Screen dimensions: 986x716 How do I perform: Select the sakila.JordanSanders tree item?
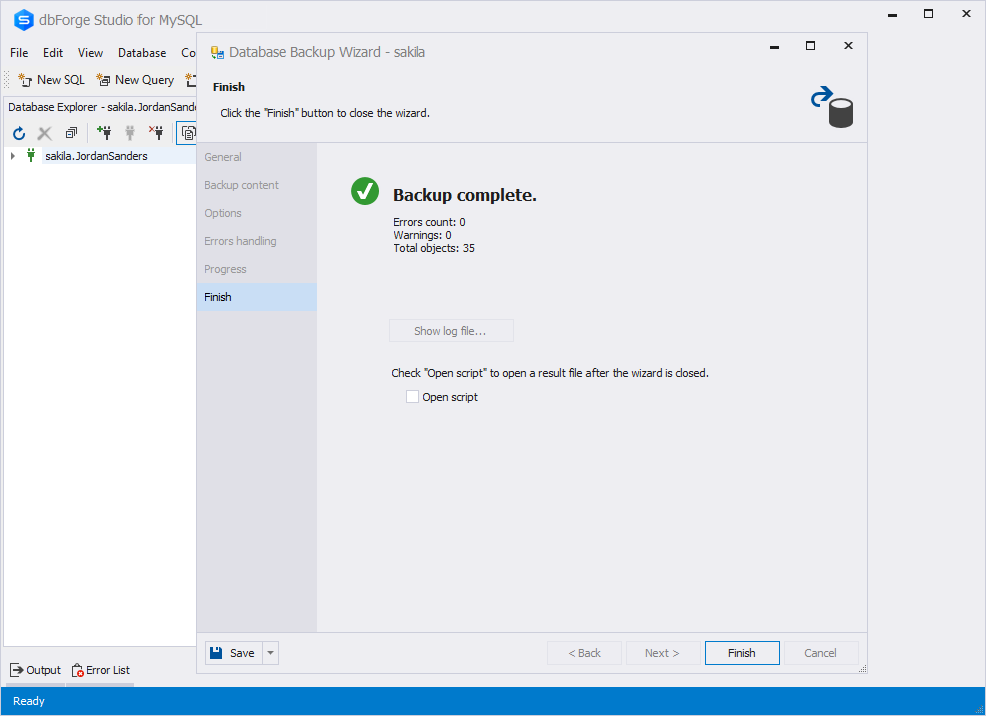96,156
